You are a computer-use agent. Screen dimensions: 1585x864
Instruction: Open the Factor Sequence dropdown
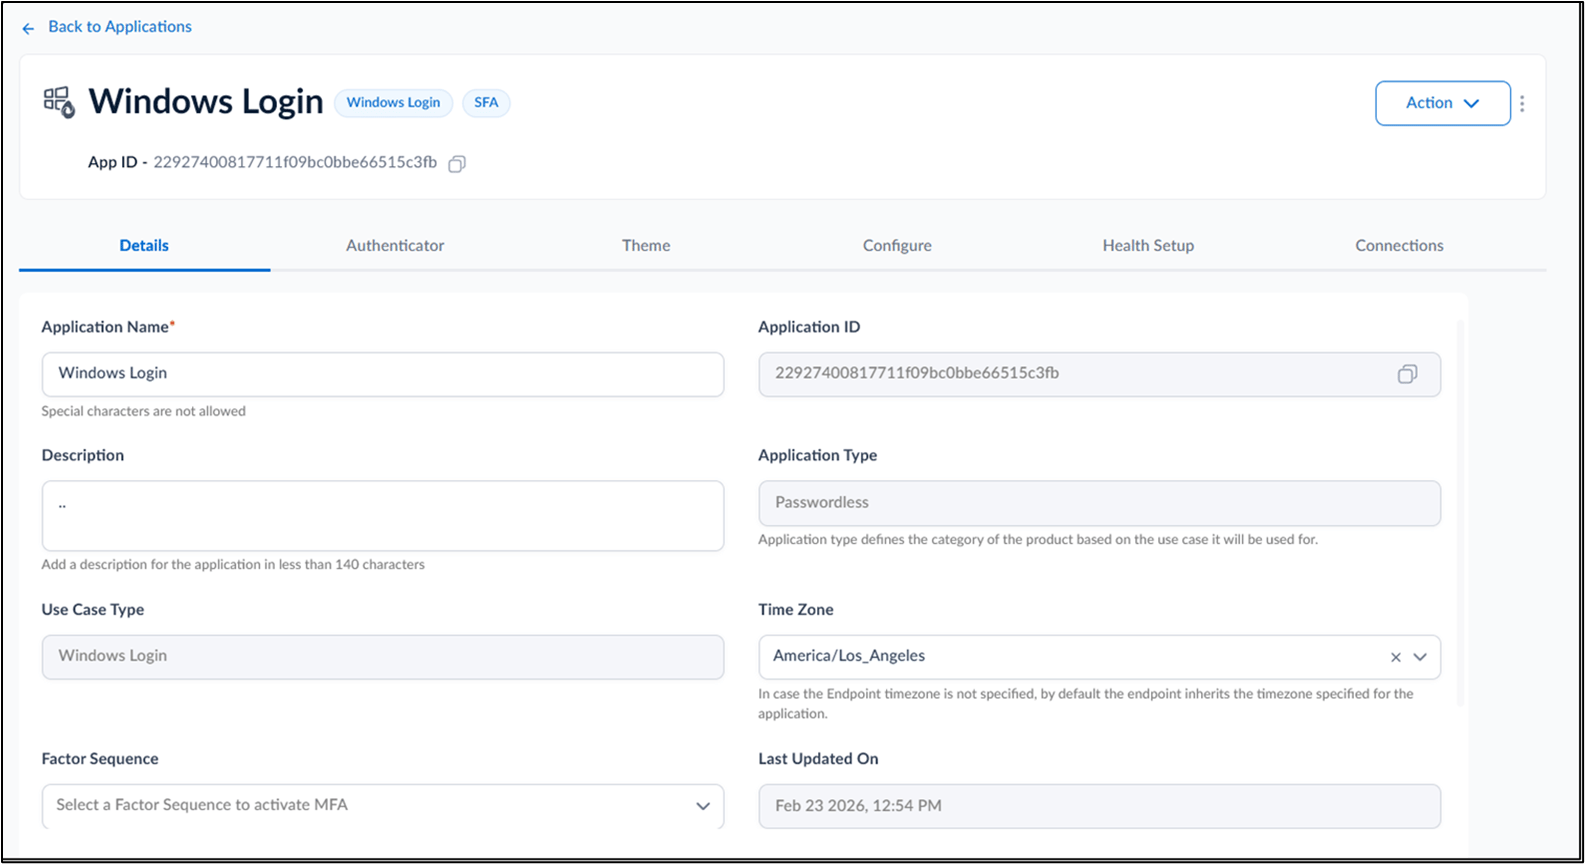383,805
